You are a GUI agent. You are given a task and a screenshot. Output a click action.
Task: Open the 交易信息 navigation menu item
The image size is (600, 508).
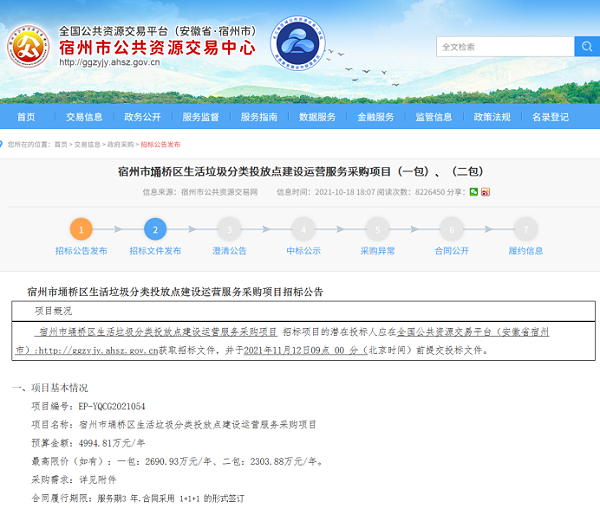[84, 117]
